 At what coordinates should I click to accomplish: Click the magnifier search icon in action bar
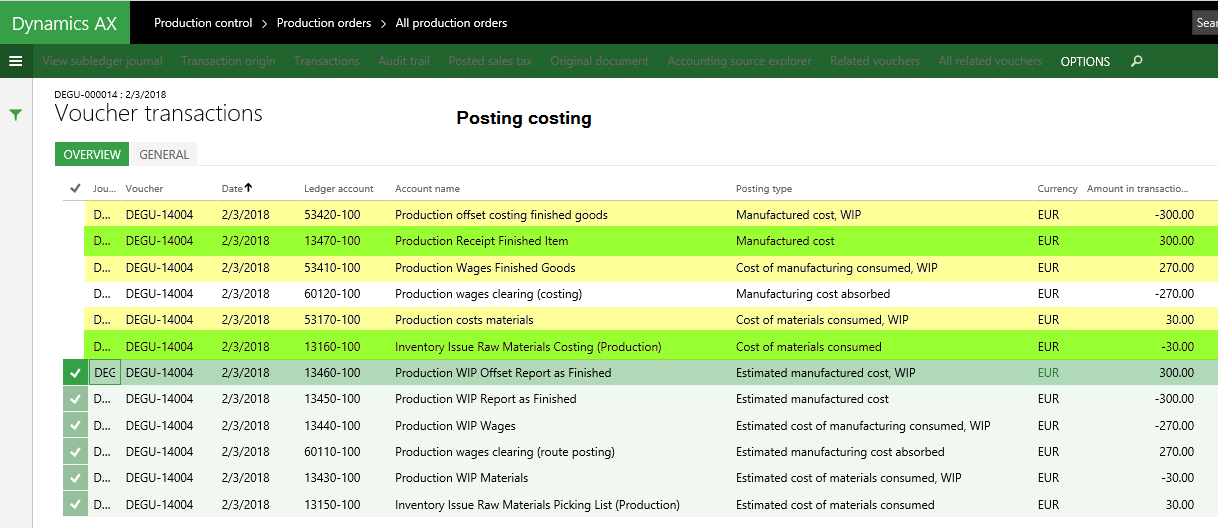pyautogui.click(x=1136, y=61)
